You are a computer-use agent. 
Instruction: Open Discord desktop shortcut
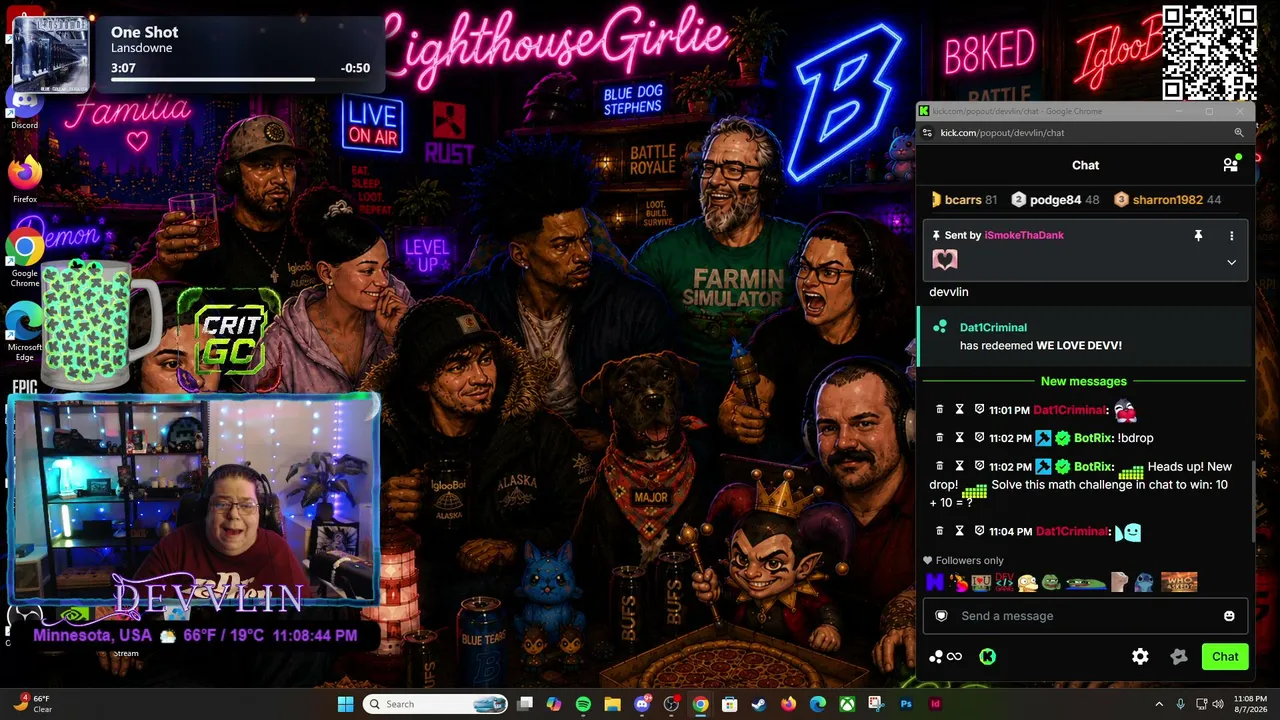[24, 108]
